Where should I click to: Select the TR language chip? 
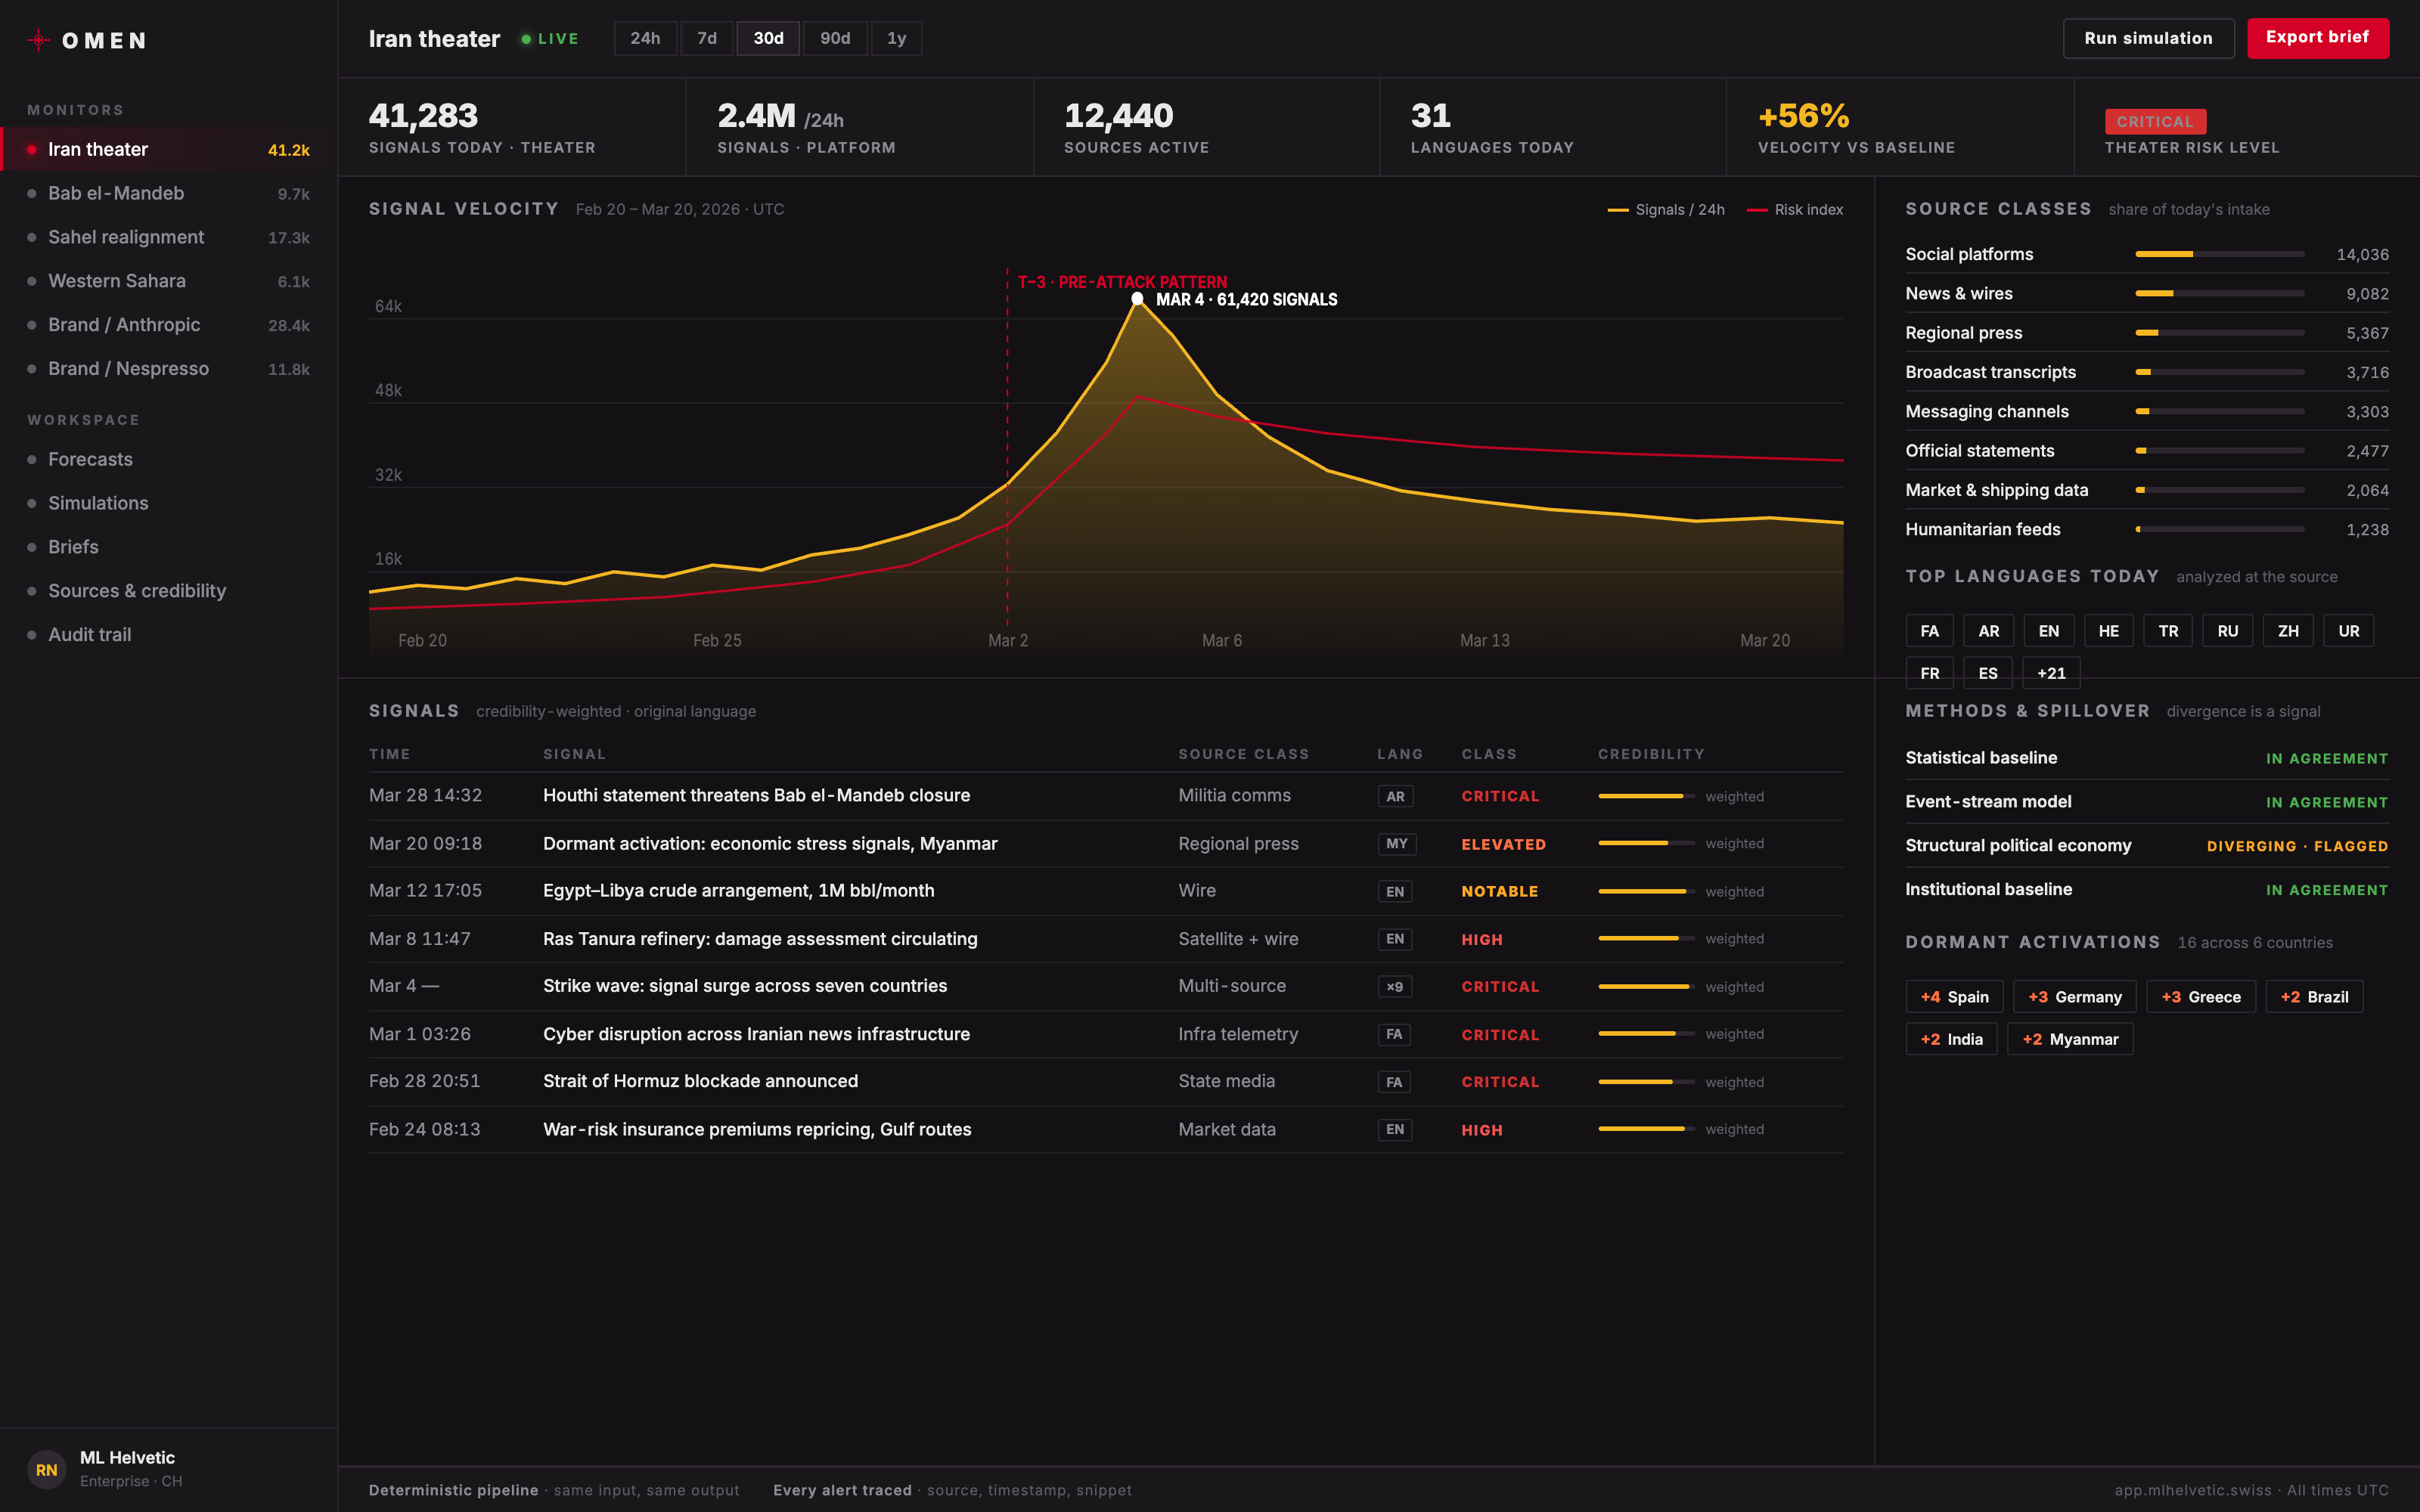[2168, 631]
